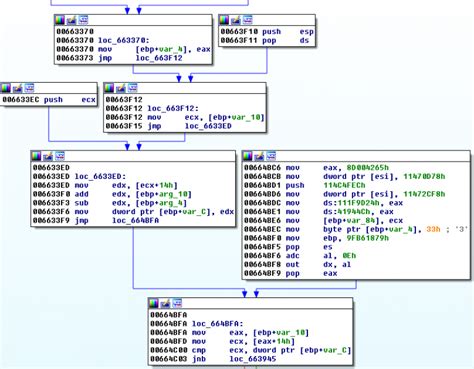Click the pencil edit icon on the loc_6633ED node

click(x=48, y=156)
